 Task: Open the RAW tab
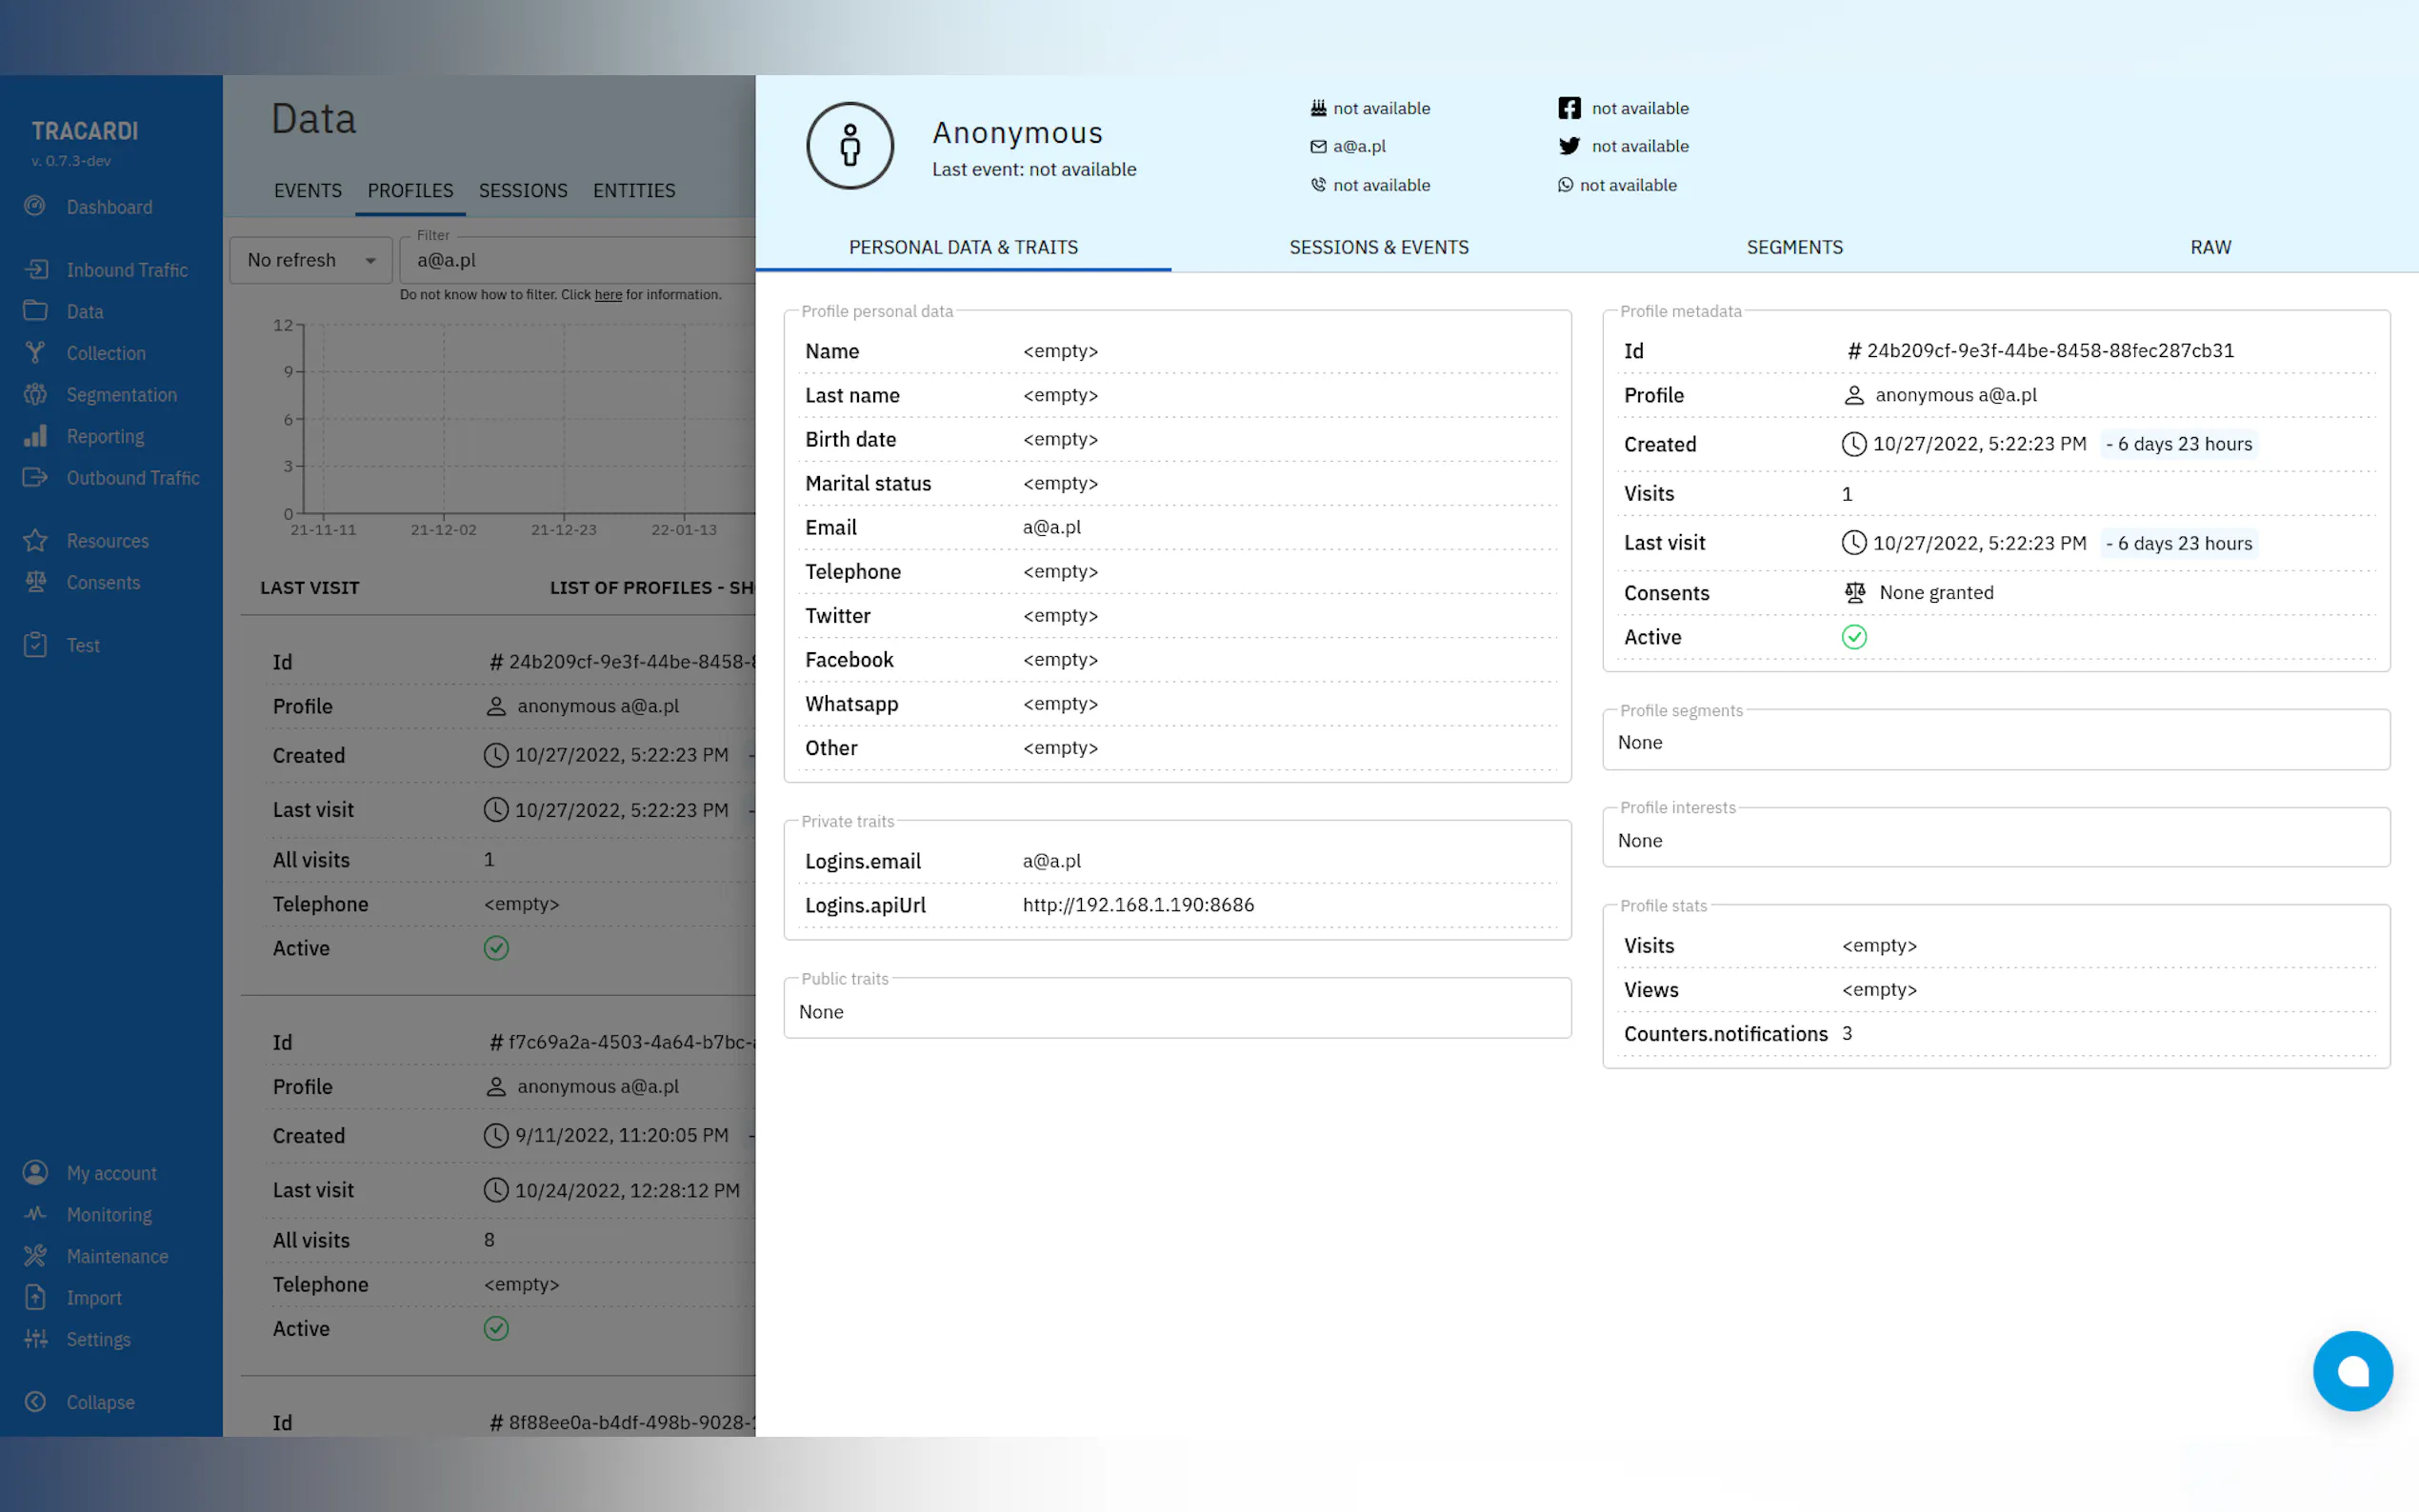(2210, 247)
